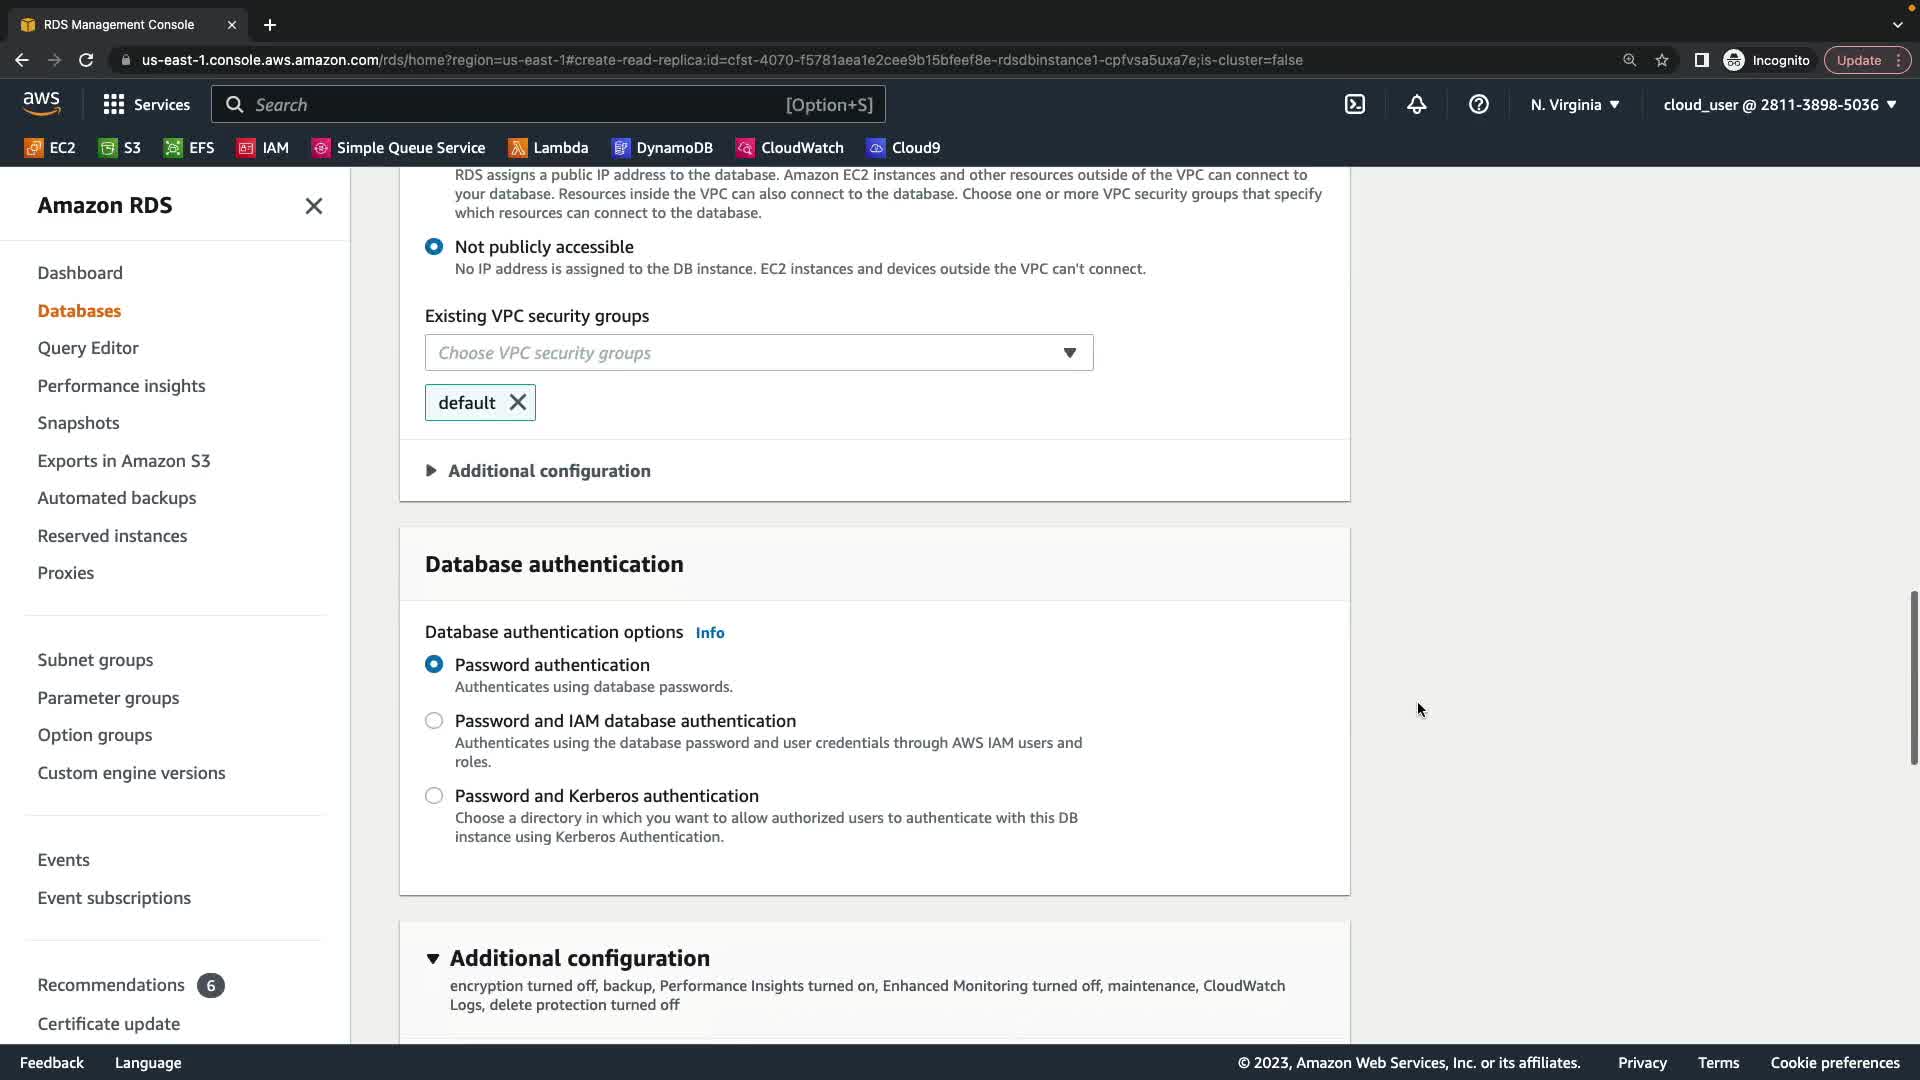Remove the default security group tag
Viewport: 1920px width, 1080px height.
(x=517, y=402)
